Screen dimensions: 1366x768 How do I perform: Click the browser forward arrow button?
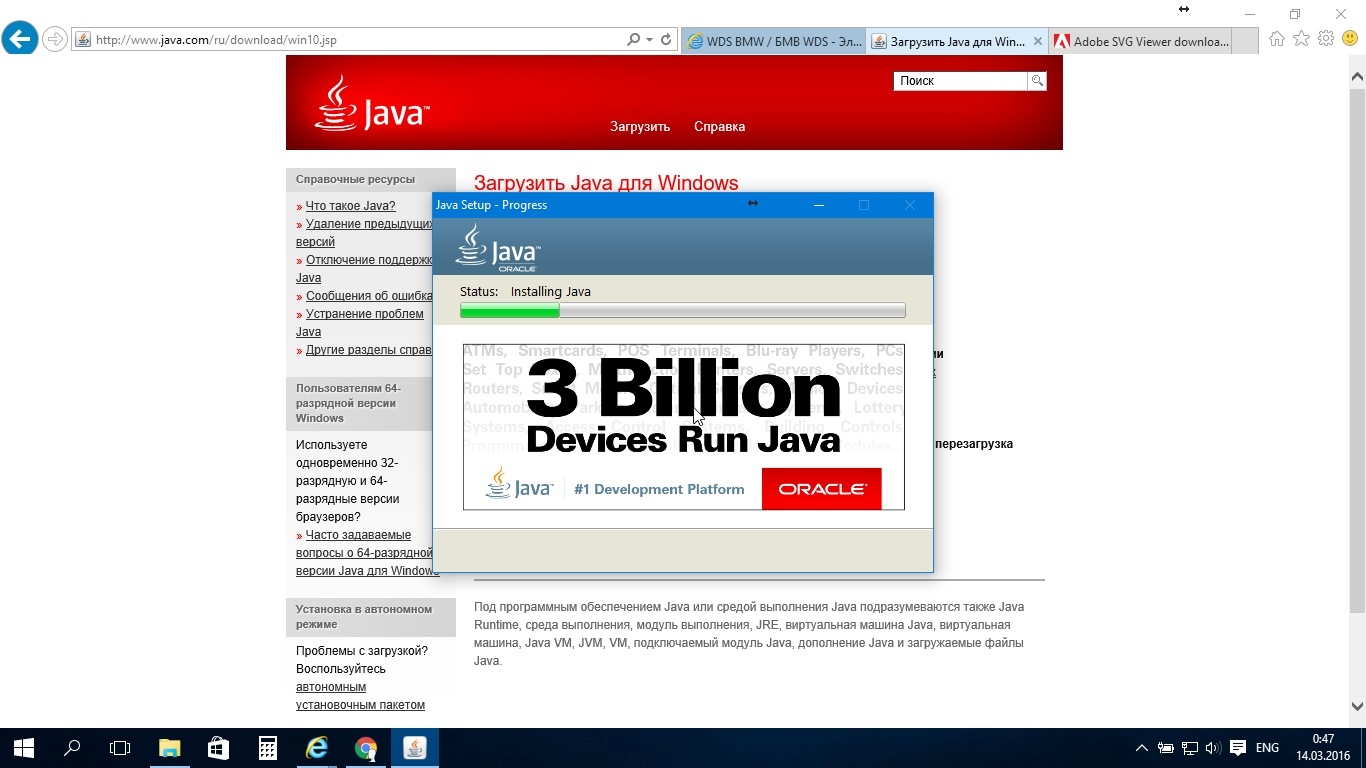55,40
